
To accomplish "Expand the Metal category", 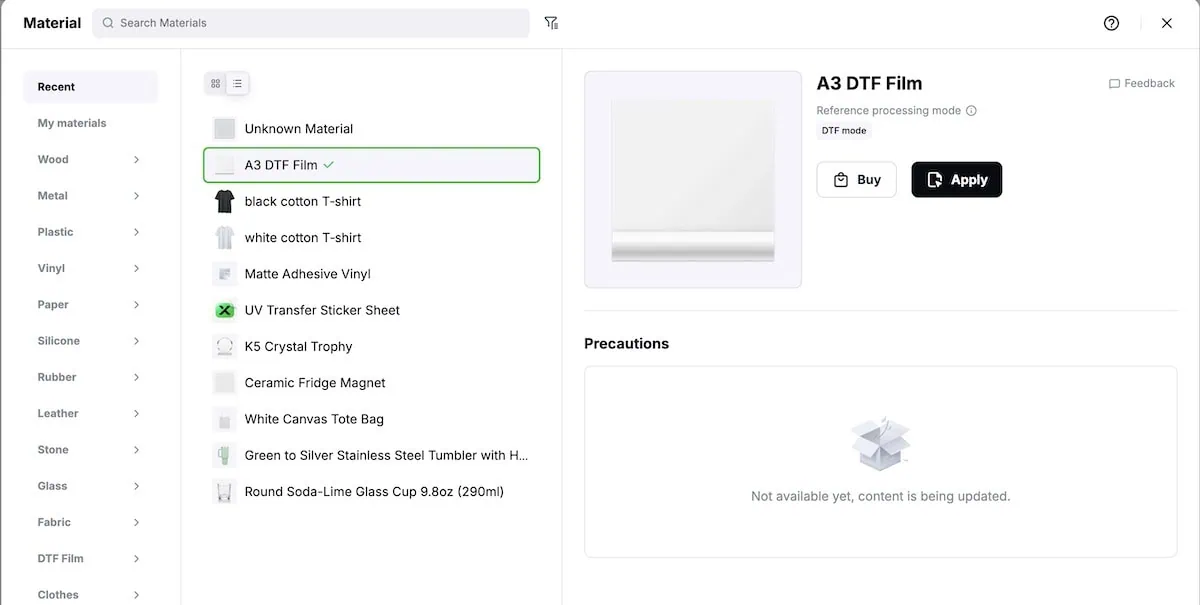I will coord(90,196).
